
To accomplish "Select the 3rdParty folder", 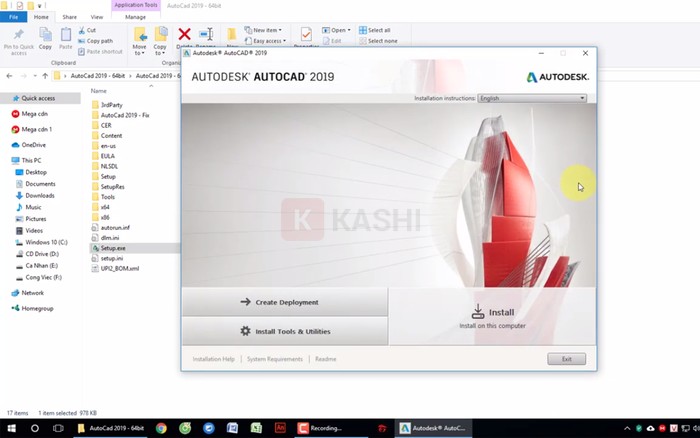I will click(x=111, y=105).
